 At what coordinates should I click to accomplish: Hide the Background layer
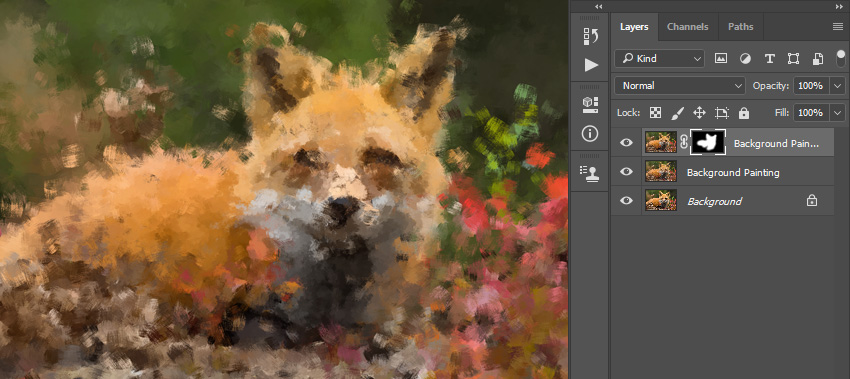click(626, 200)
